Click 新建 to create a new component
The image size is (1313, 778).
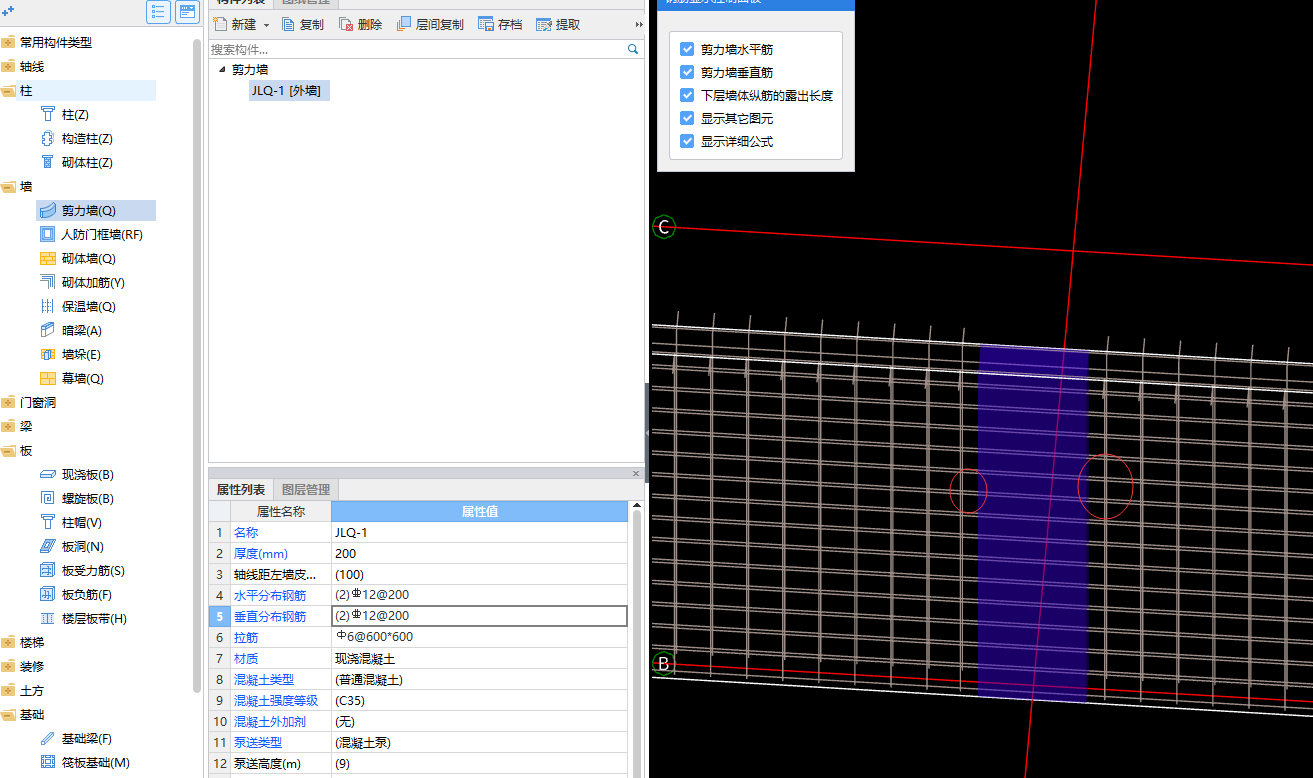click(x=235, y=25)
